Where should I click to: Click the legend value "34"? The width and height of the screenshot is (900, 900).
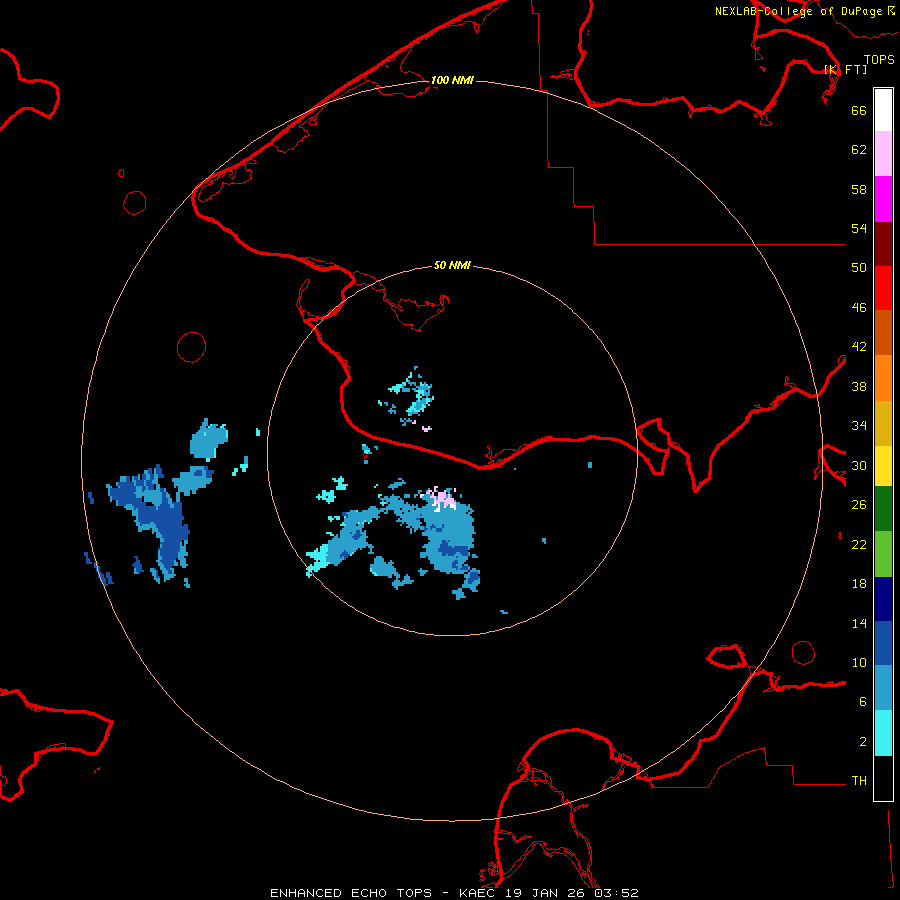(859, 426)
